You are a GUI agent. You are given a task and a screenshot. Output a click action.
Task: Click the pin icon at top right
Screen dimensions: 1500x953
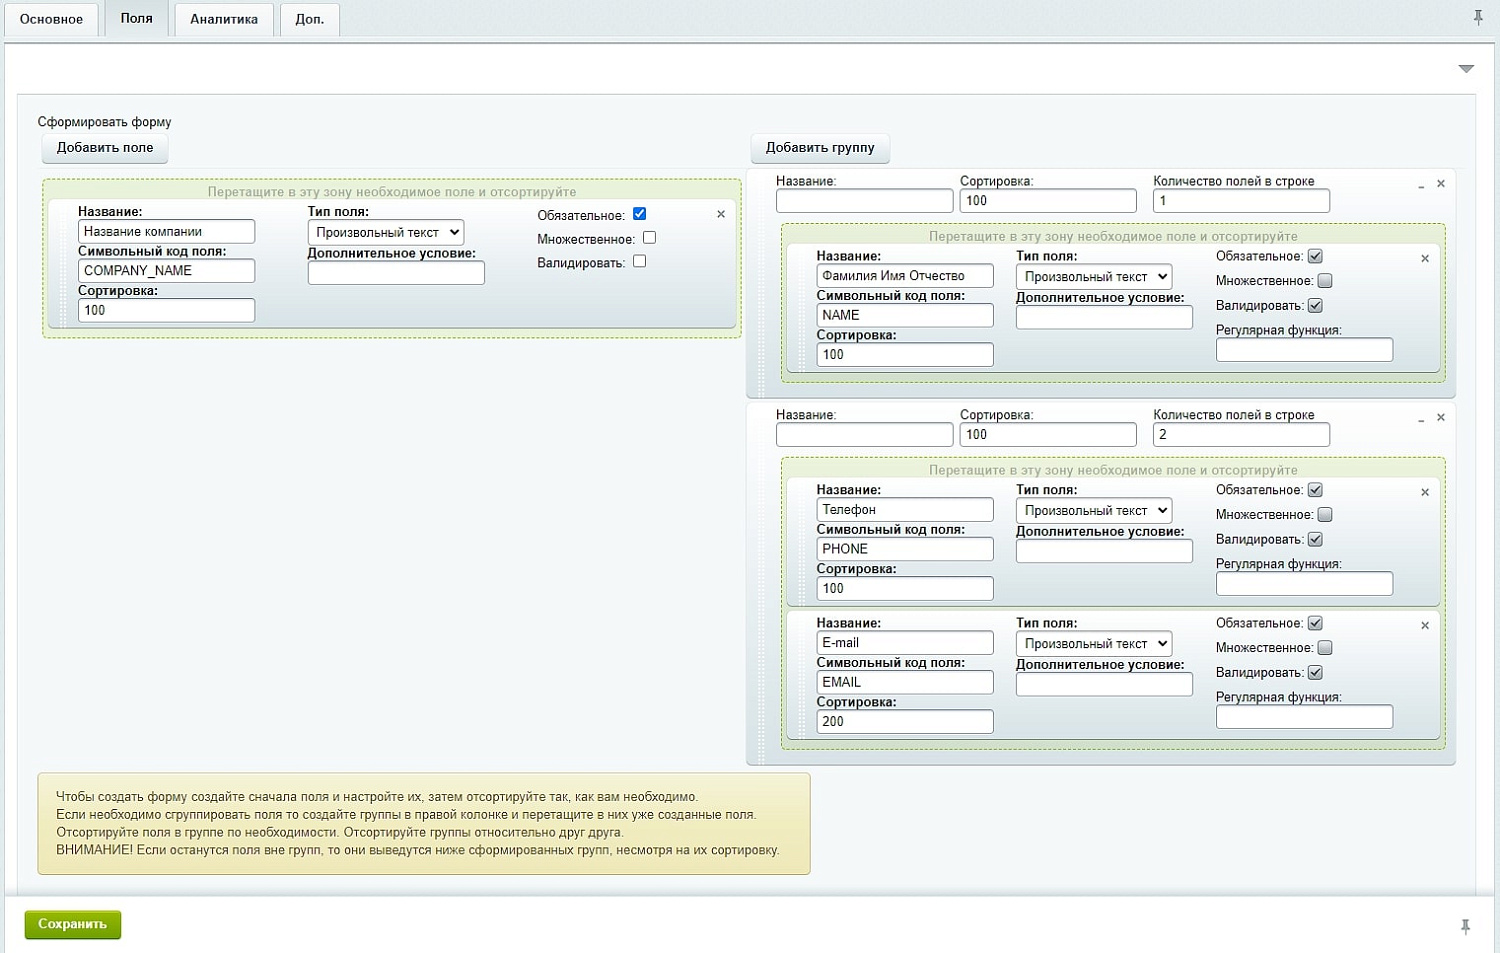click(1478, 17)
